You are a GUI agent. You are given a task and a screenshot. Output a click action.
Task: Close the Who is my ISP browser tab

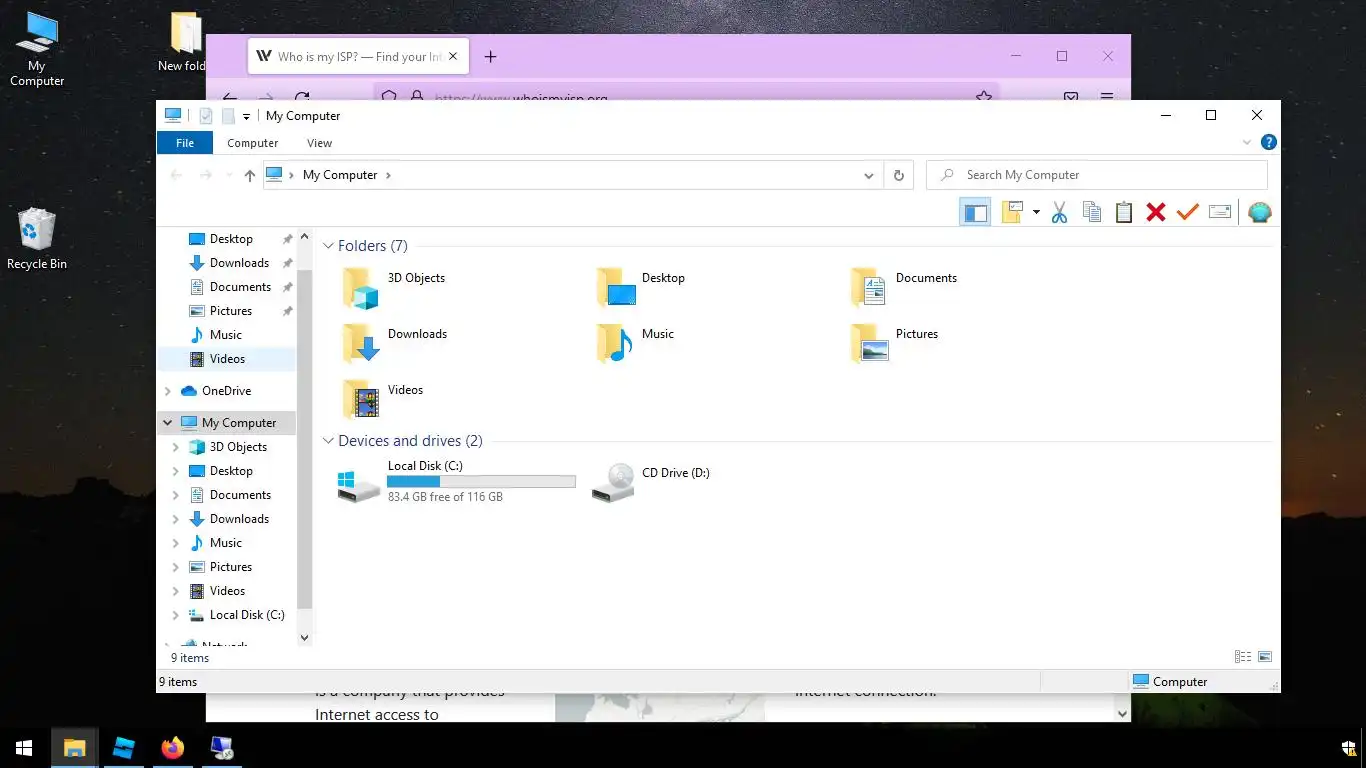pyautogui.click(x=454, y=57)
